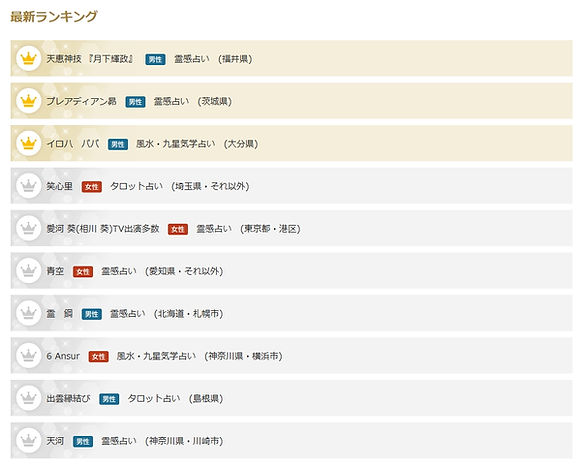Click the (島根県) location text
Viewport: 585px width, 472px height.
[206, 399]
